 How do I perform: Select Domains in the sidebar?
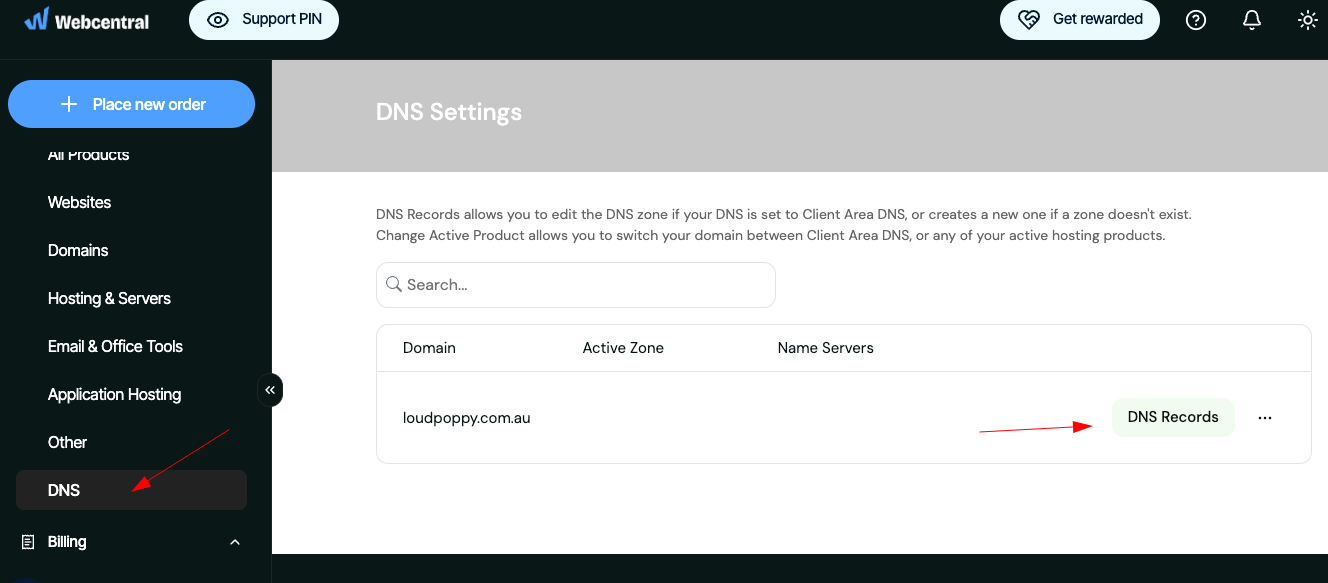78,250
